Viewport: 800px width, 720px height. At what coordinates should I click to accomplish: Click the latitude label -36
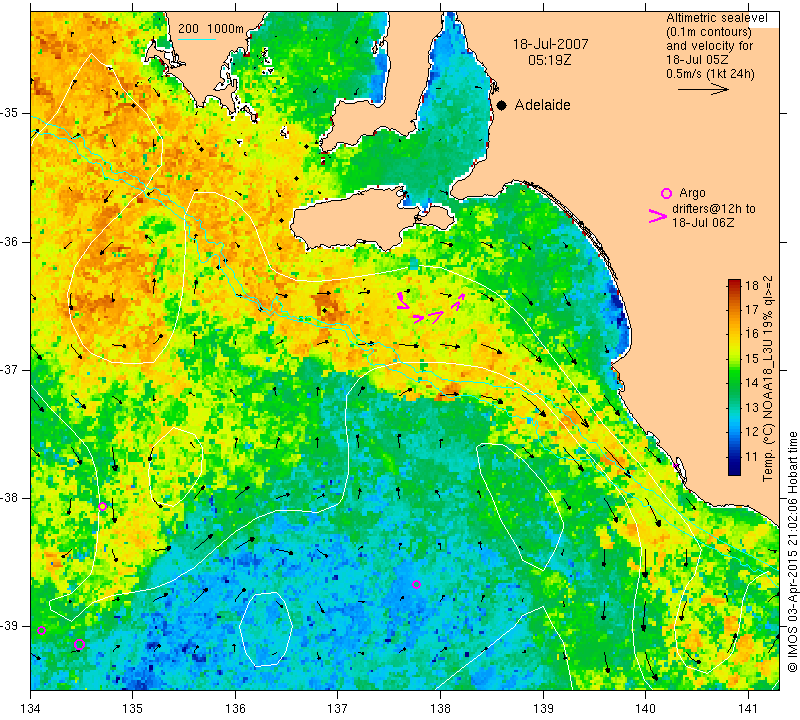10,241
